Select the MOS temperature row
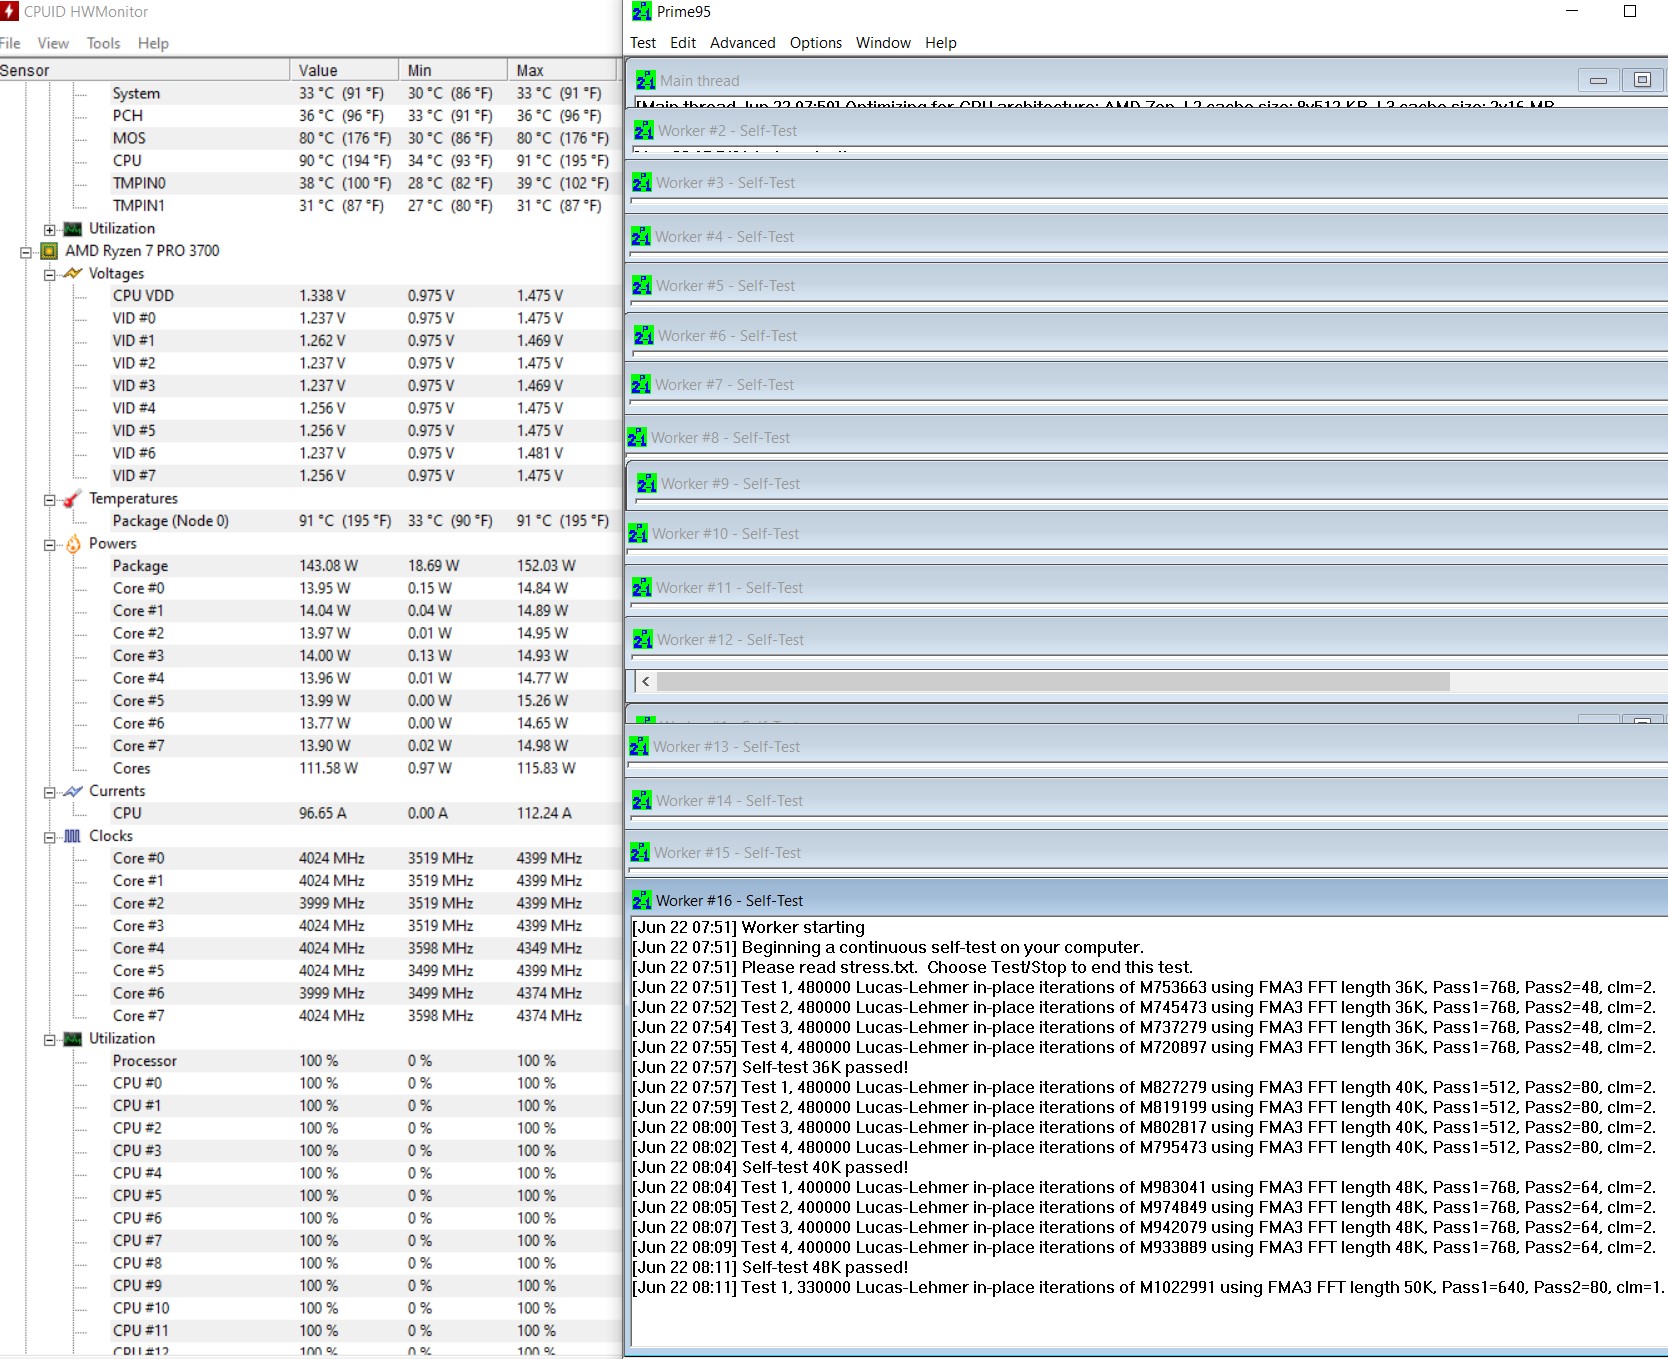1668x1359 pixels. point(310,138)
